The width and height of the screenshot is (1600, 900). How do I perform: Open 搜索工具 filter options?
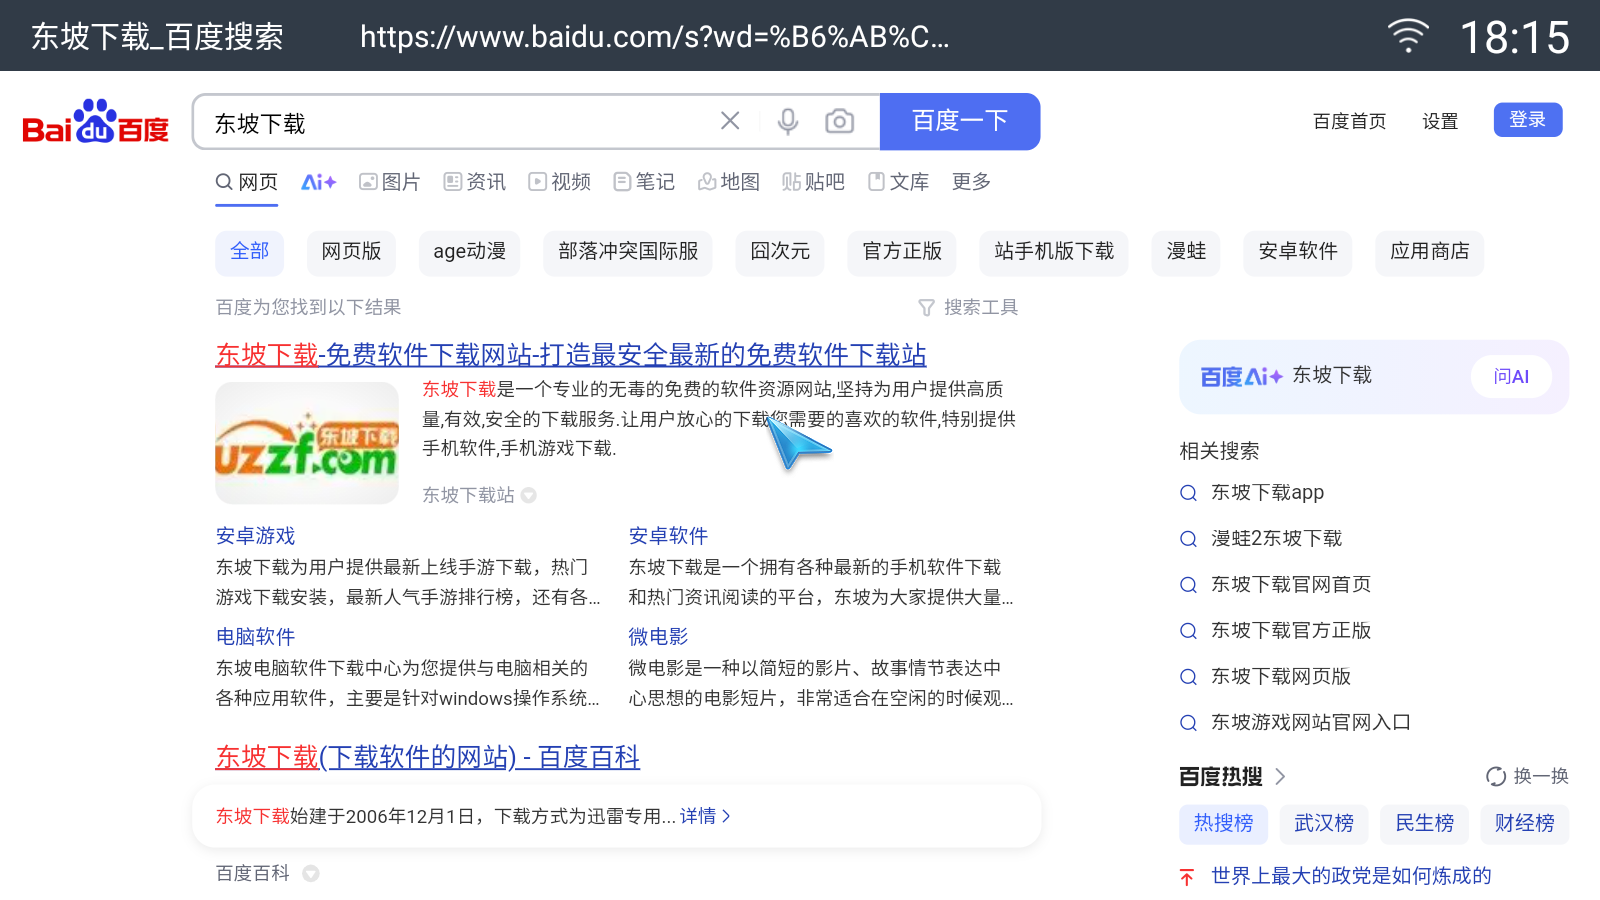pyautogui.click(x=968, y=308)
